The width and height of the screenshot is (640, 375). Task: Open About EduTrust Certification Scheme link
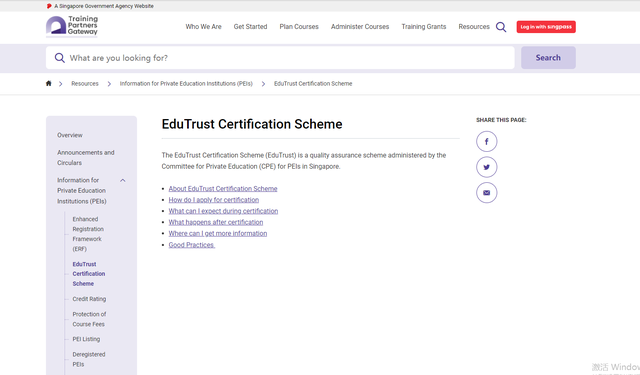coord(223,189)
